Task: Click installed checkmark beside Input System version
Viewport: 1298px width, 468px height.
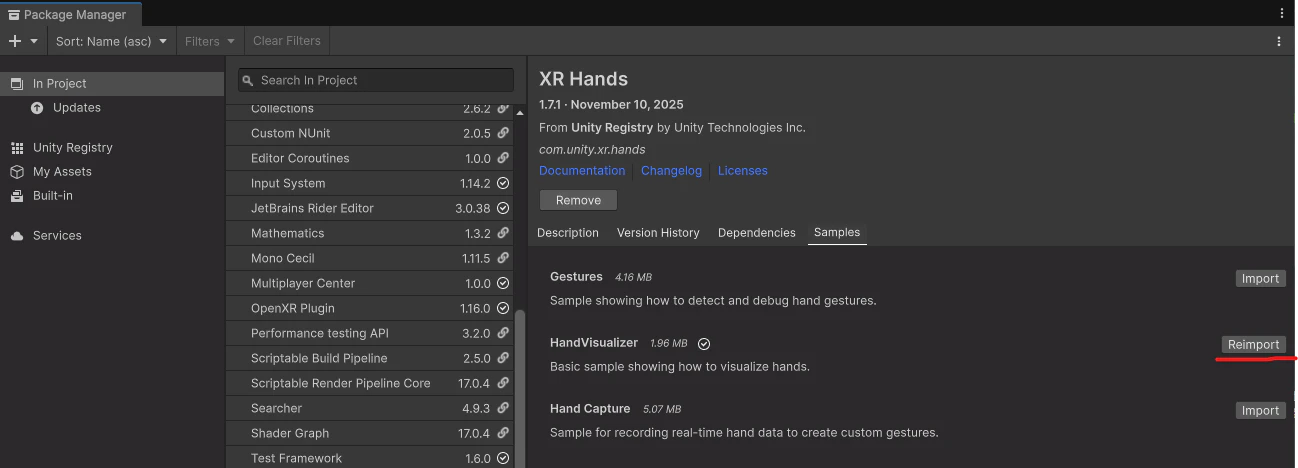Action: [x=503, y=183]
